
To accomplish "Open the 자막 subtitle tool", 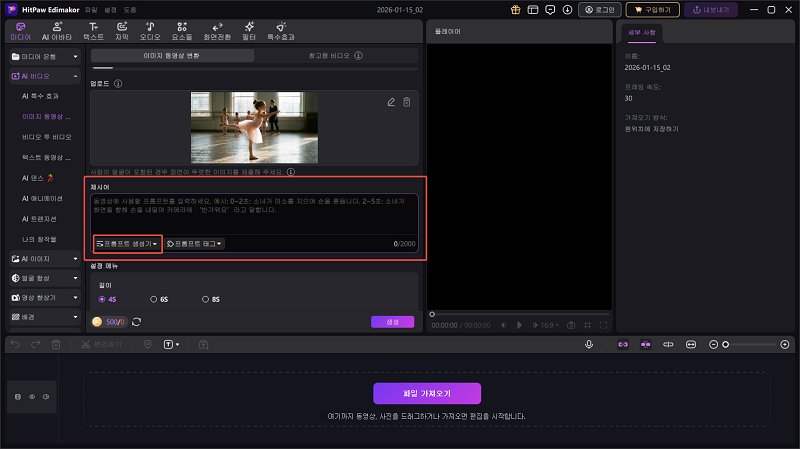I will [121, 31].
